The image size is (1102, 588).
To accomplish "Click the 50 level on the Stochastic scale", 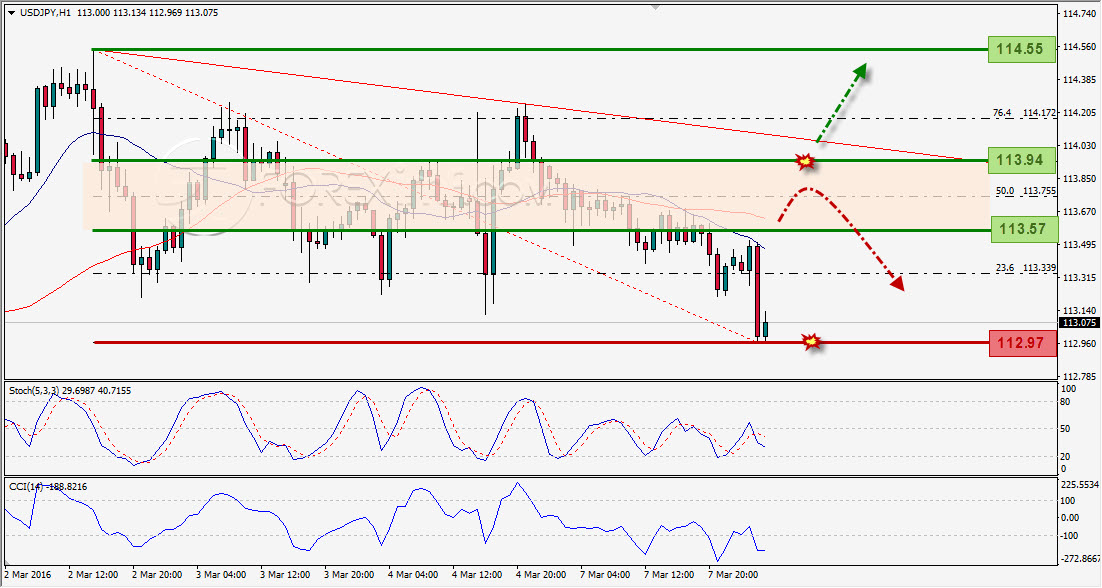I will [1065, 429].
